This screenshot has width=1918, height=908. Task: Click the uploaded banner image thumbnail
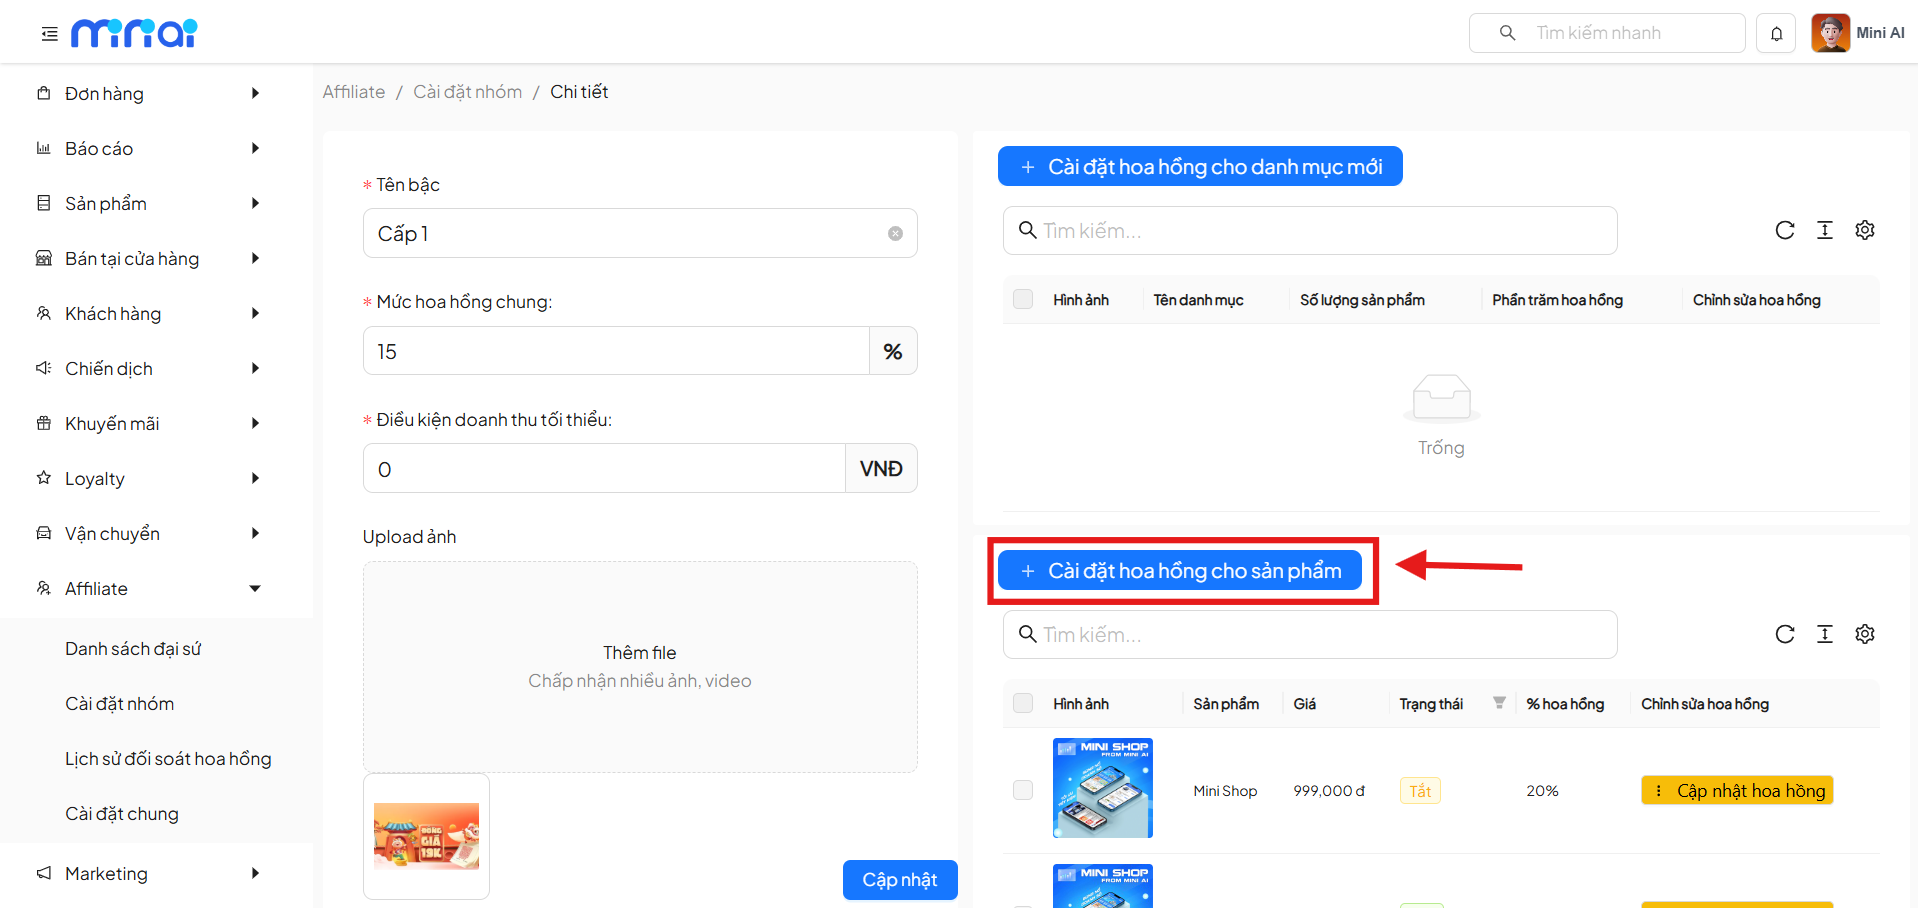tap(426, 836)
